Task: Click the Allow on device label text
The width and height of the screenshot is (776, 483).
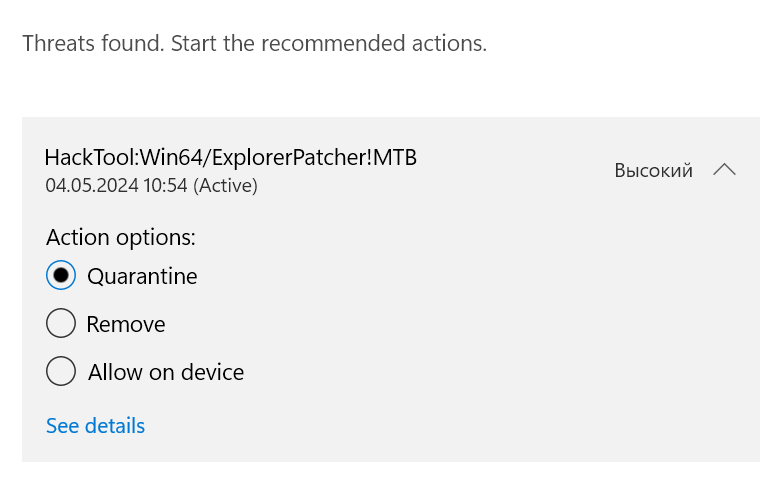Action: coord(166,373)
